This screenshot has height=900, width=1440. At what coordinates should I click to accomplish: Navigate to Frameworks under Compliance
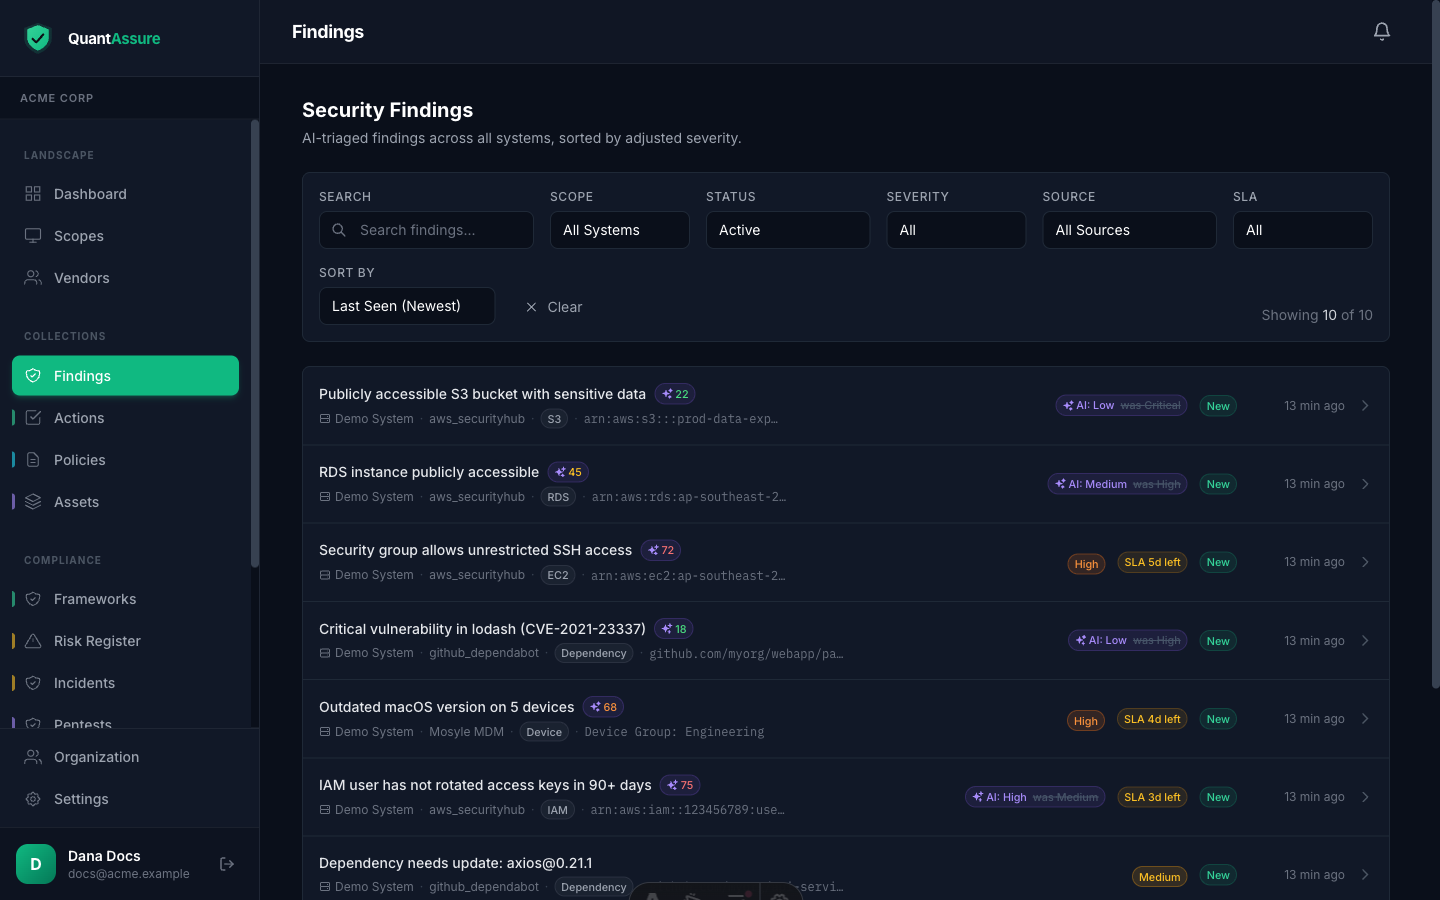coord(125,599)
